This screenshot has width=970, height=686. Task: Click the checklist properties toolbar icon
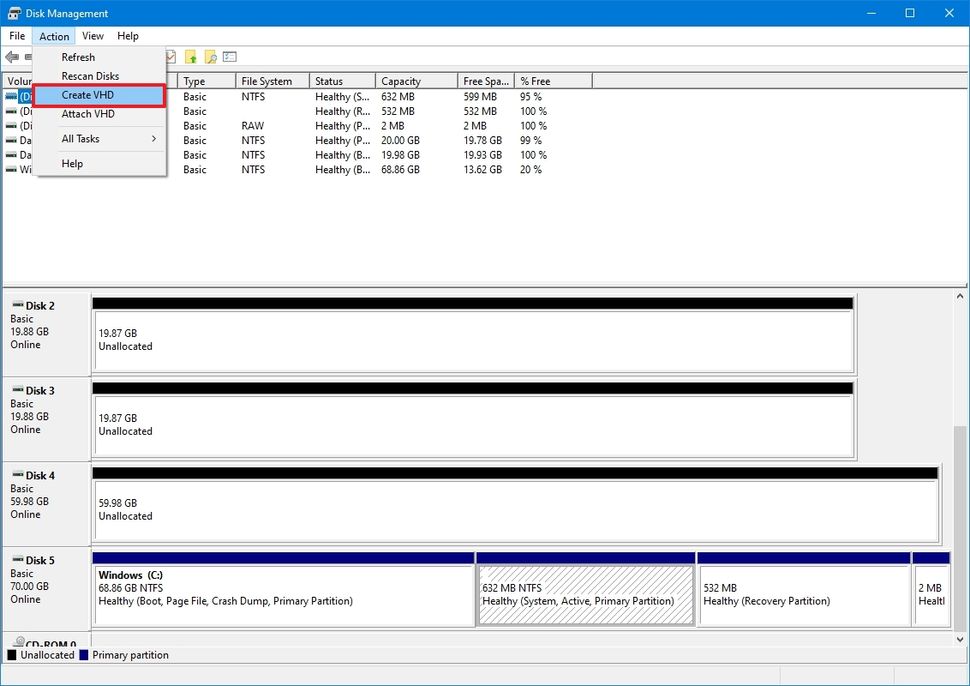(x=230, y=57)
